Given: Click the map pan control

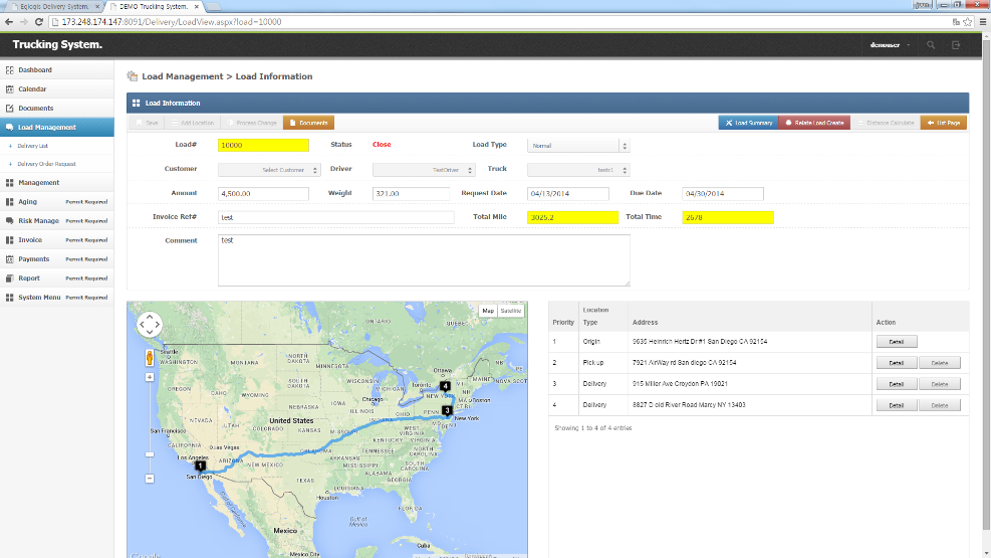Looking at the screenshot, I should tap(150, 325).
